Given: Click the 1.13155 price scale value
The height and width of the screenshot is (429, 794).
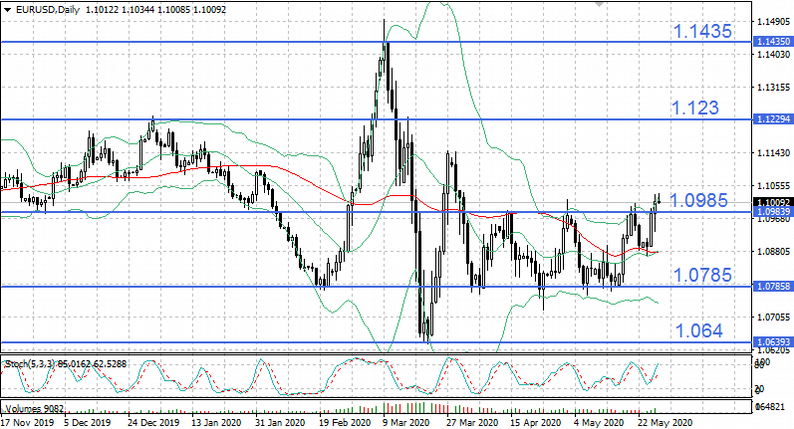Looking at the screenshot, I should 773,87.
